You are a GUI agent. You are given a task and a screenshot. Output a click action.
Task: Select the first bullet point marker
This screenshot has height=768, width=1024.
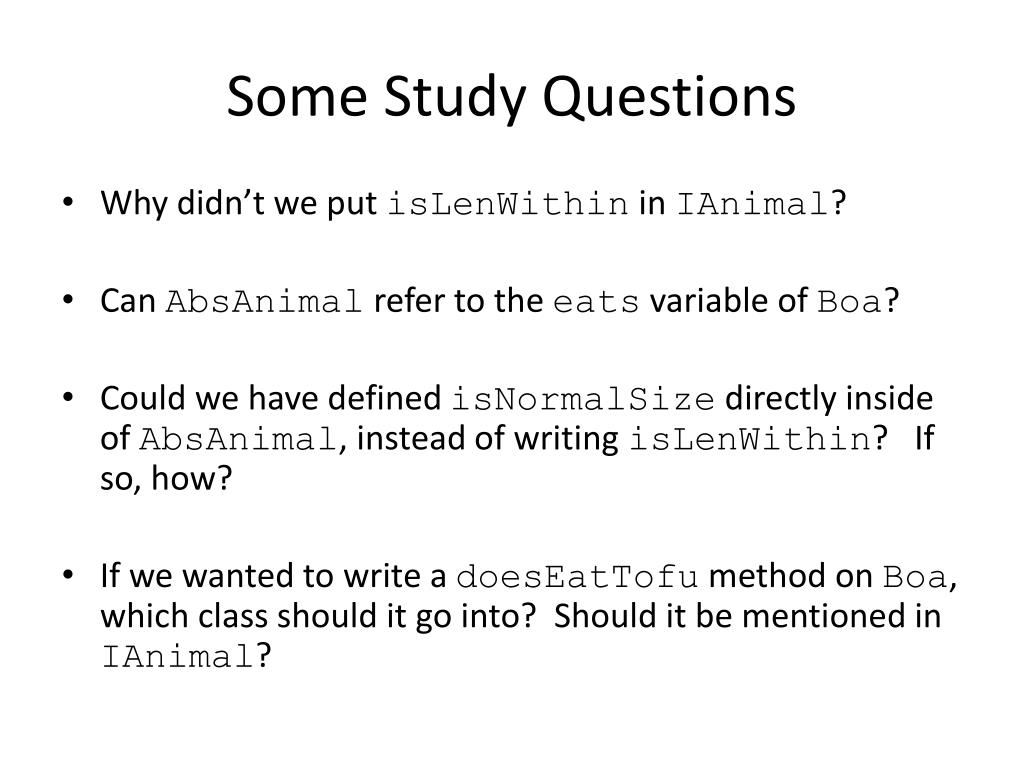67,202
